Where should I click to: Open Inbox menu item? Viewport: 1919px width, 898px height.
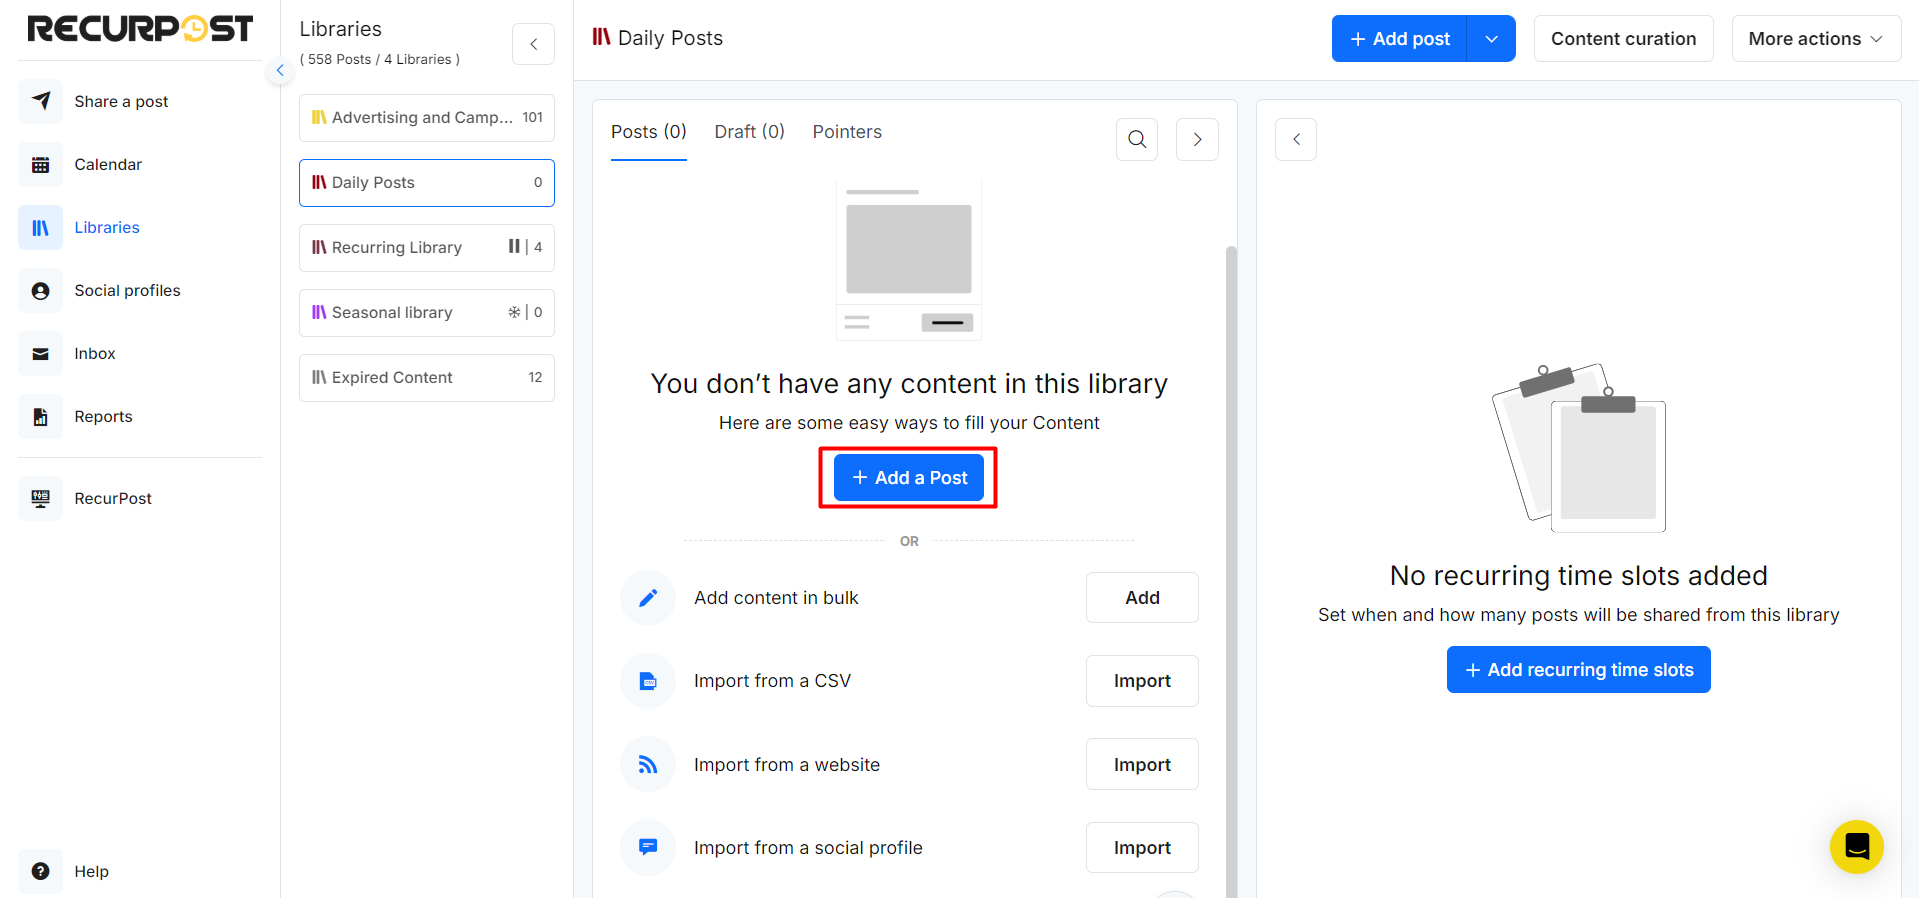(x=95, y=353)
